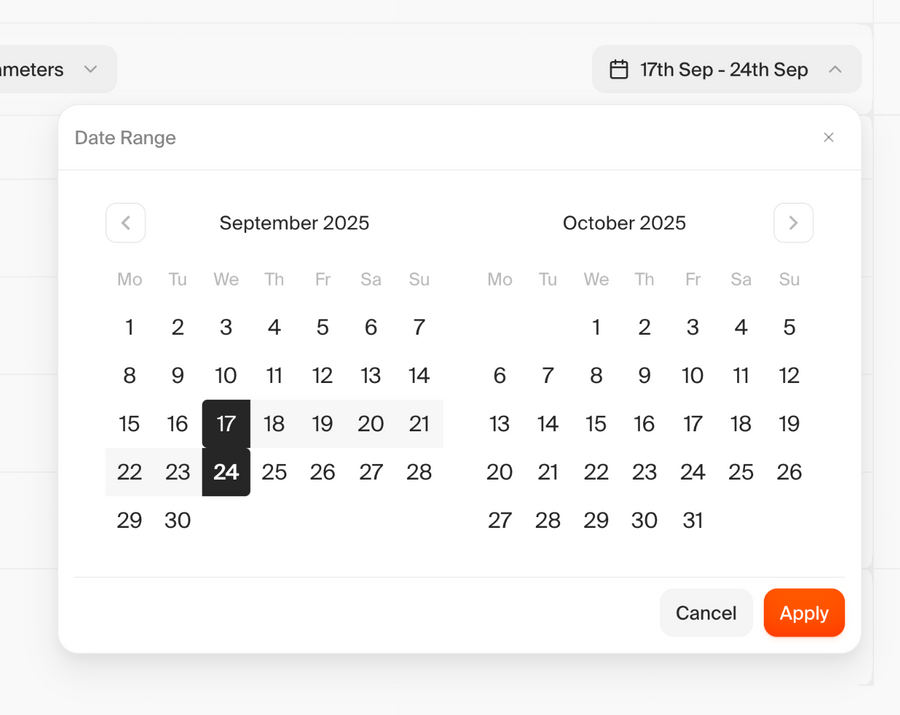Pick September 1 in the calendar
This screenshot has width=900, height=715.
pyautogui.click(x=130, y=327)
